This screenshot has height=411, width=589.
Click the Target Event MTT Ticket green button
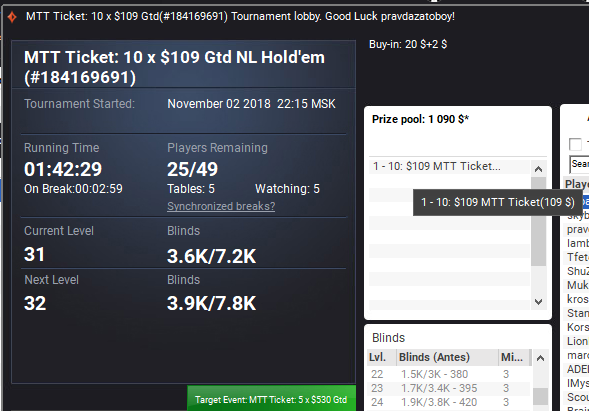tap(271, 399)
